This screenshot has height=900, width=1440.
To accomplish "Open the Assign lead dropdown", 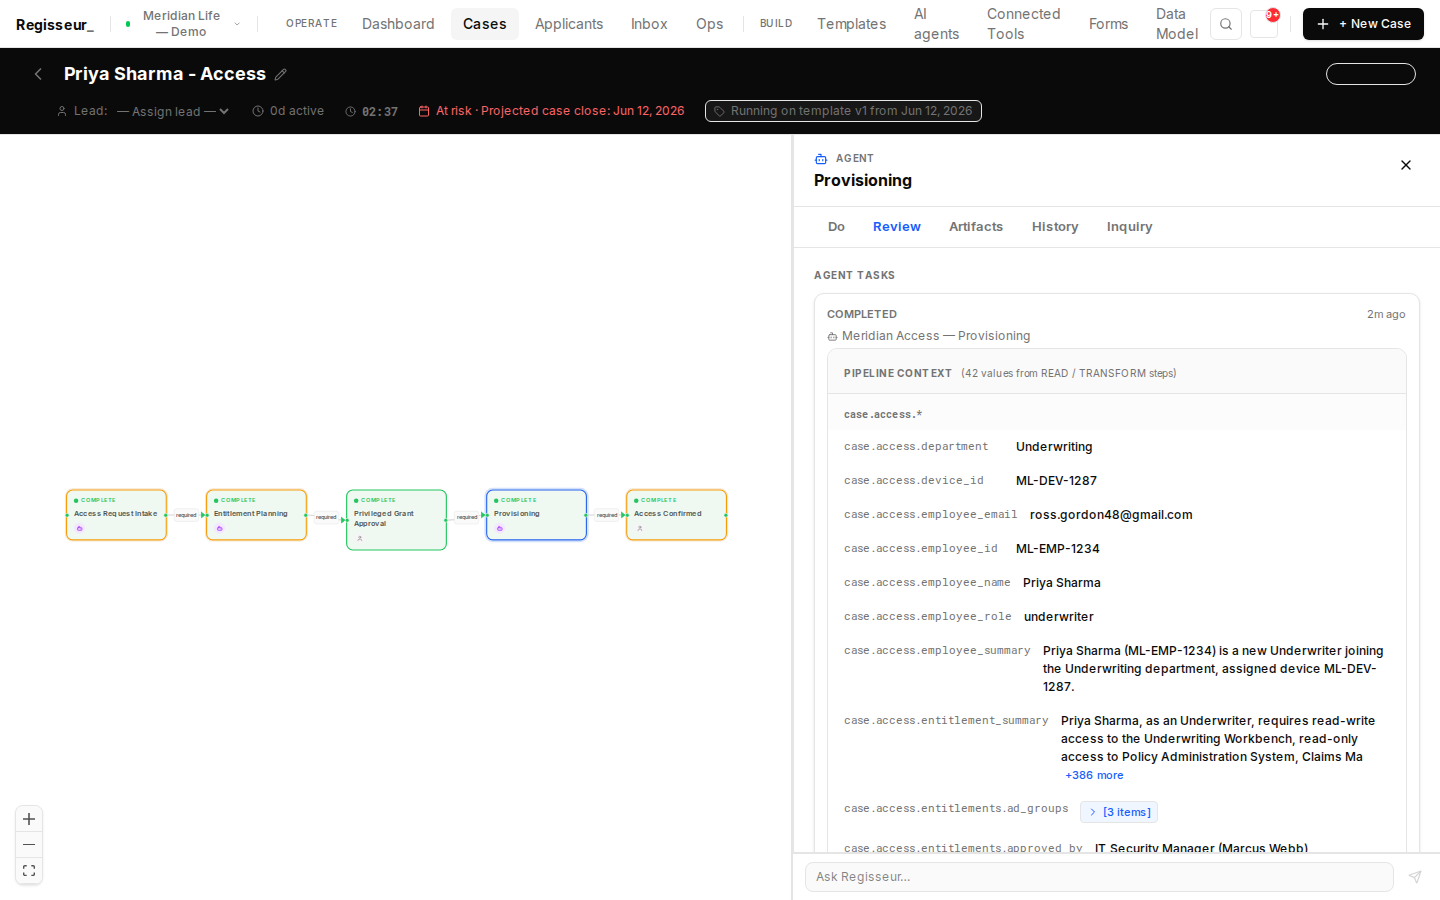I will pos(173,111).
